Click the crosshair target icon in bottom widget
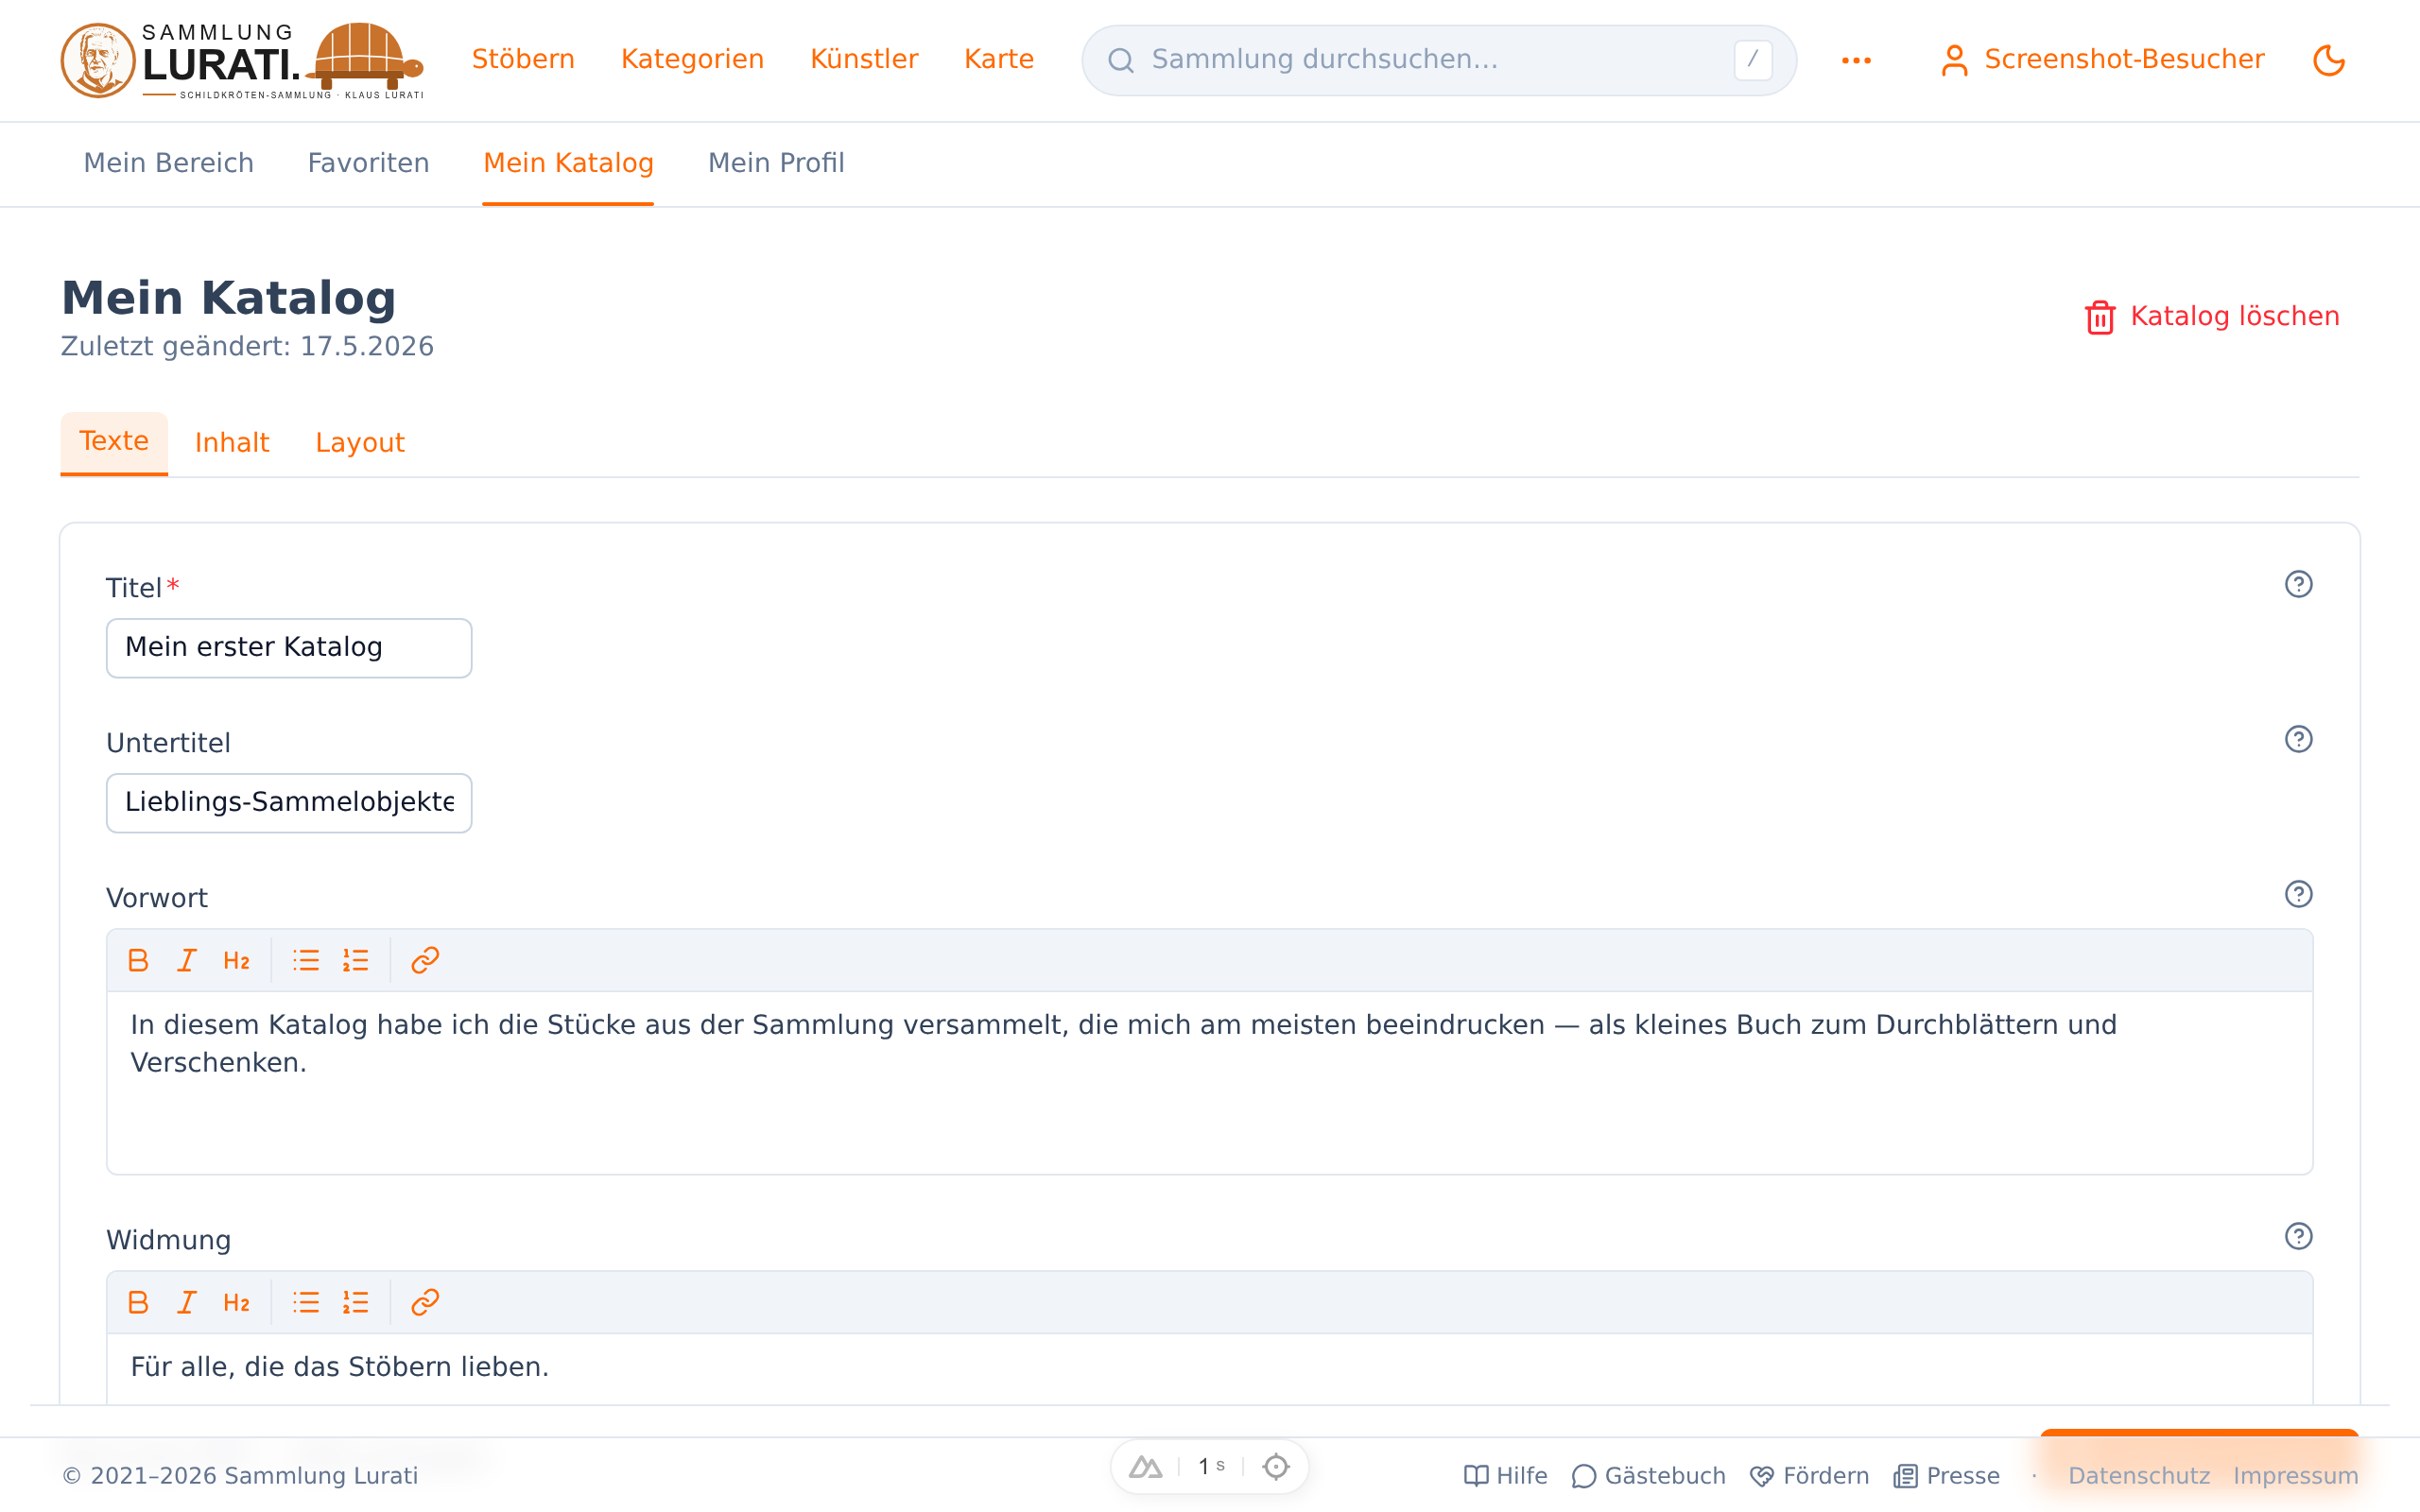Image resolution: width=2420 pixels, height=1512 pixels. click(1276, 1467)
